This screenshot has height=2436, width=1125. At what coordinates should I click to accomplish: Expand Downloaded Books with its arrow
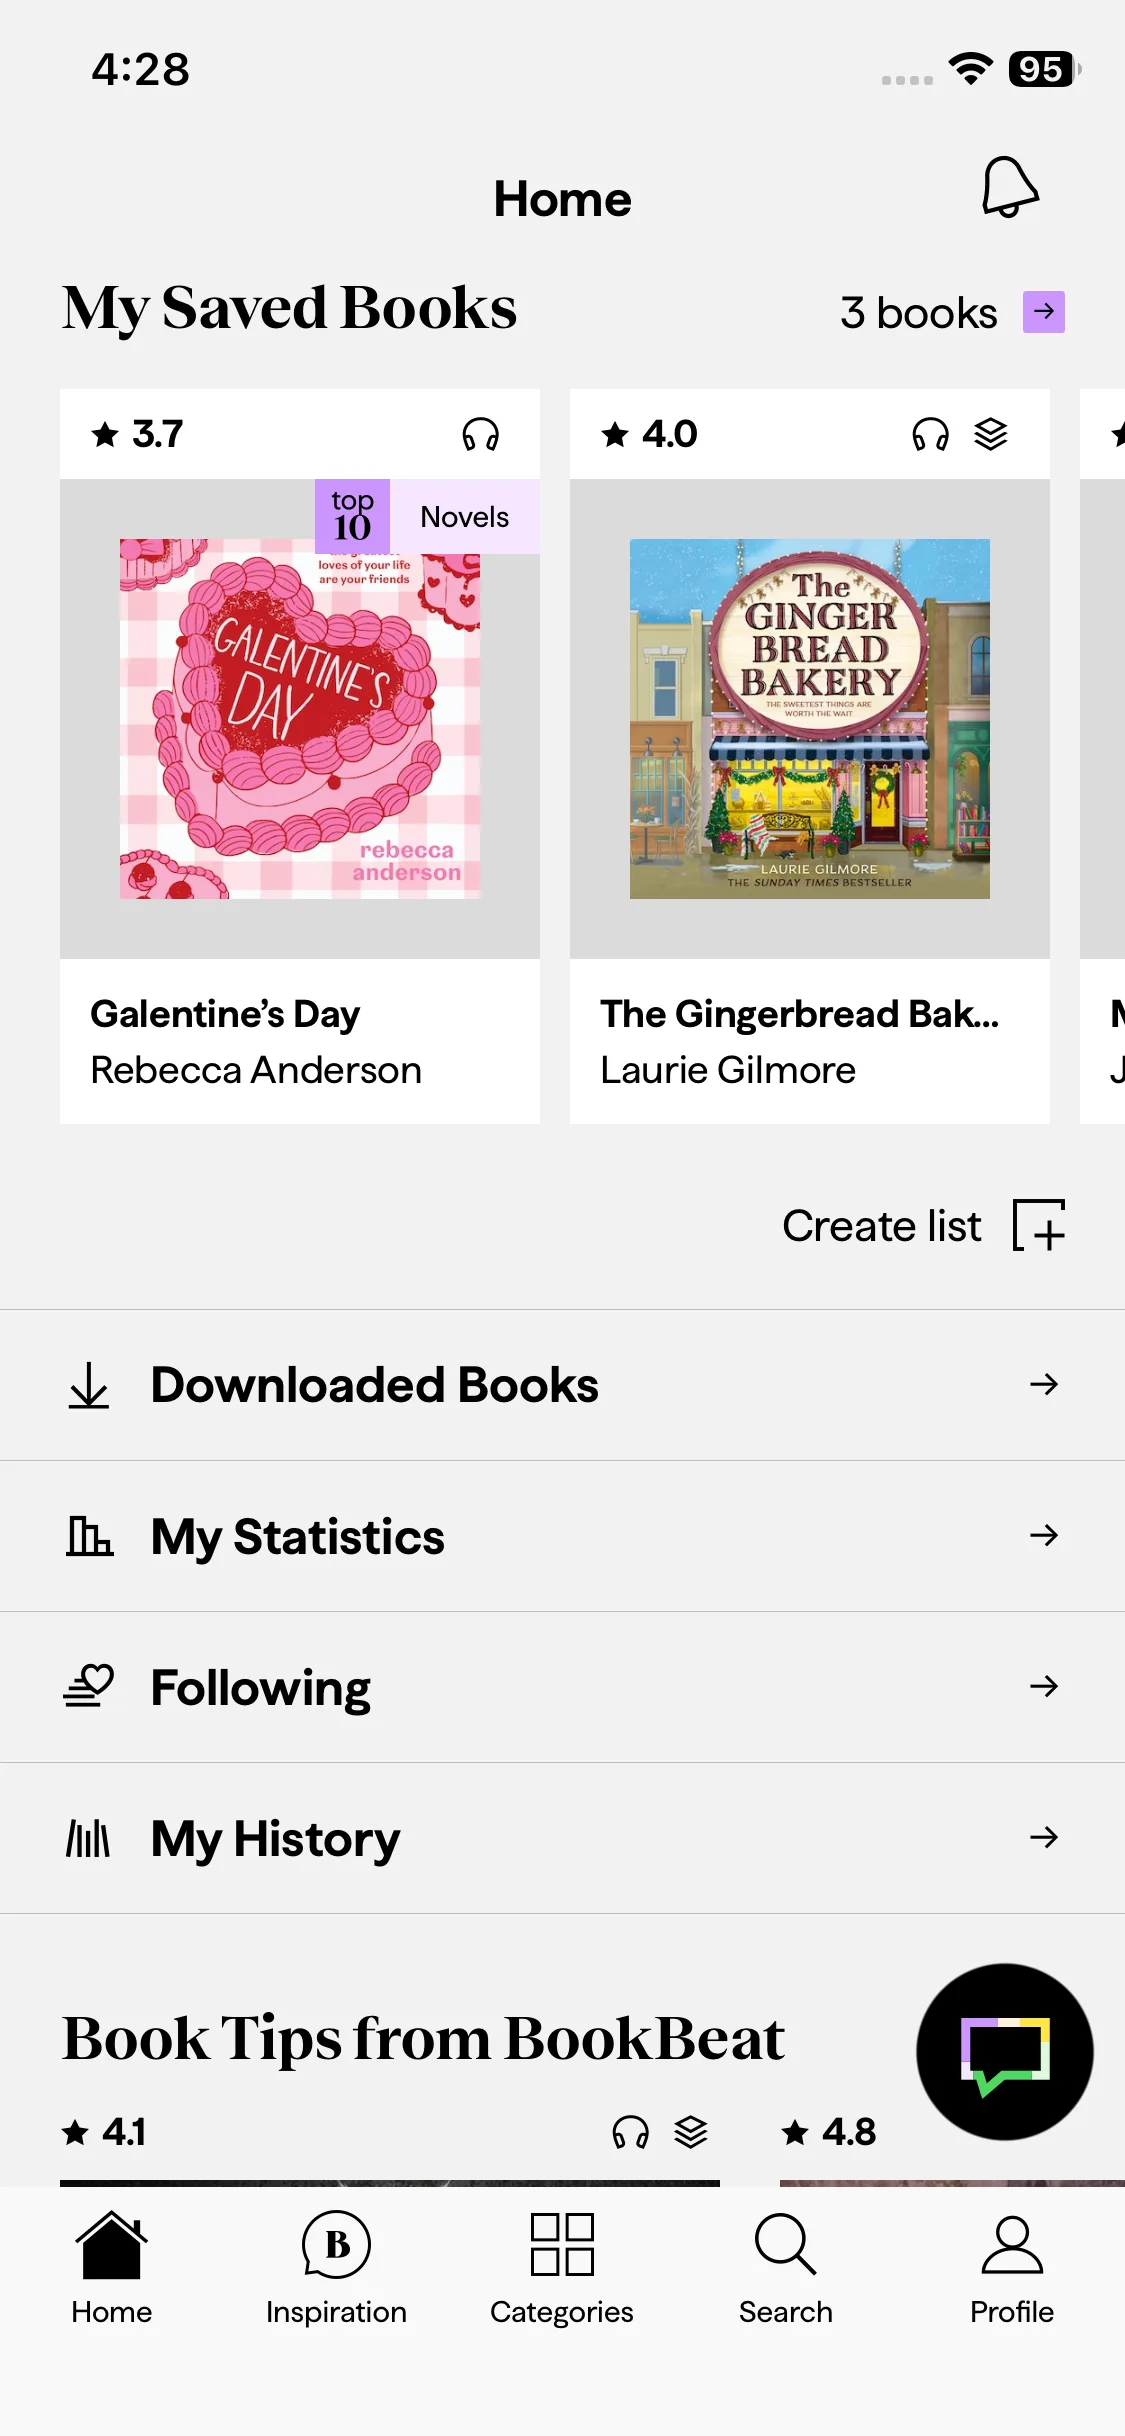click(x=1043, y=1384)
